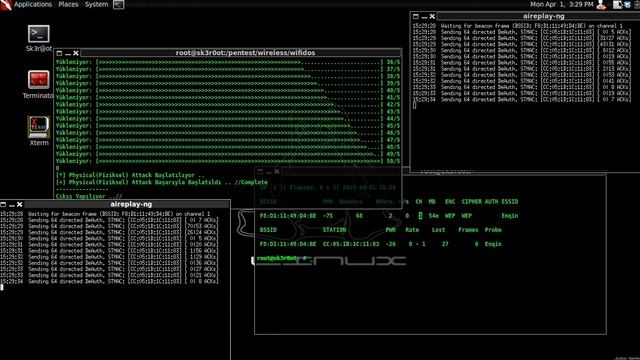Click the 'Başarıyla Başlatıldı .. //Complete' line
The image size is (640, 360).
pos(162,182)
